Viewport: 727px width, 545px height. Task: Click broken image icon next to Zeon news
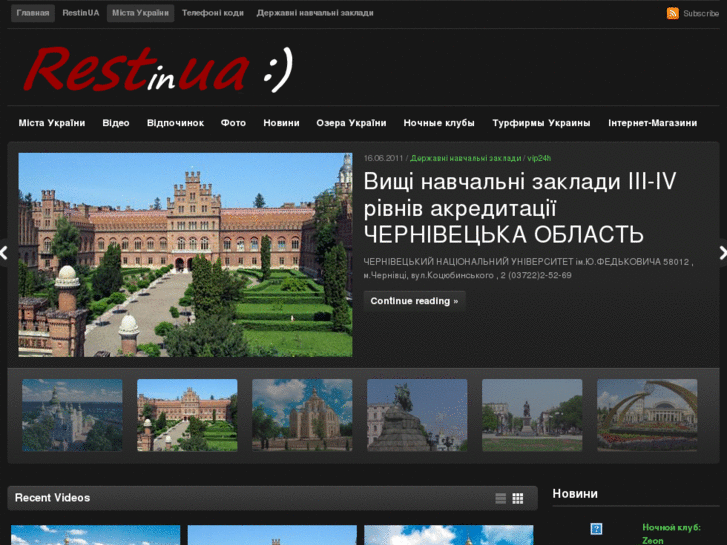click(596, 528)
